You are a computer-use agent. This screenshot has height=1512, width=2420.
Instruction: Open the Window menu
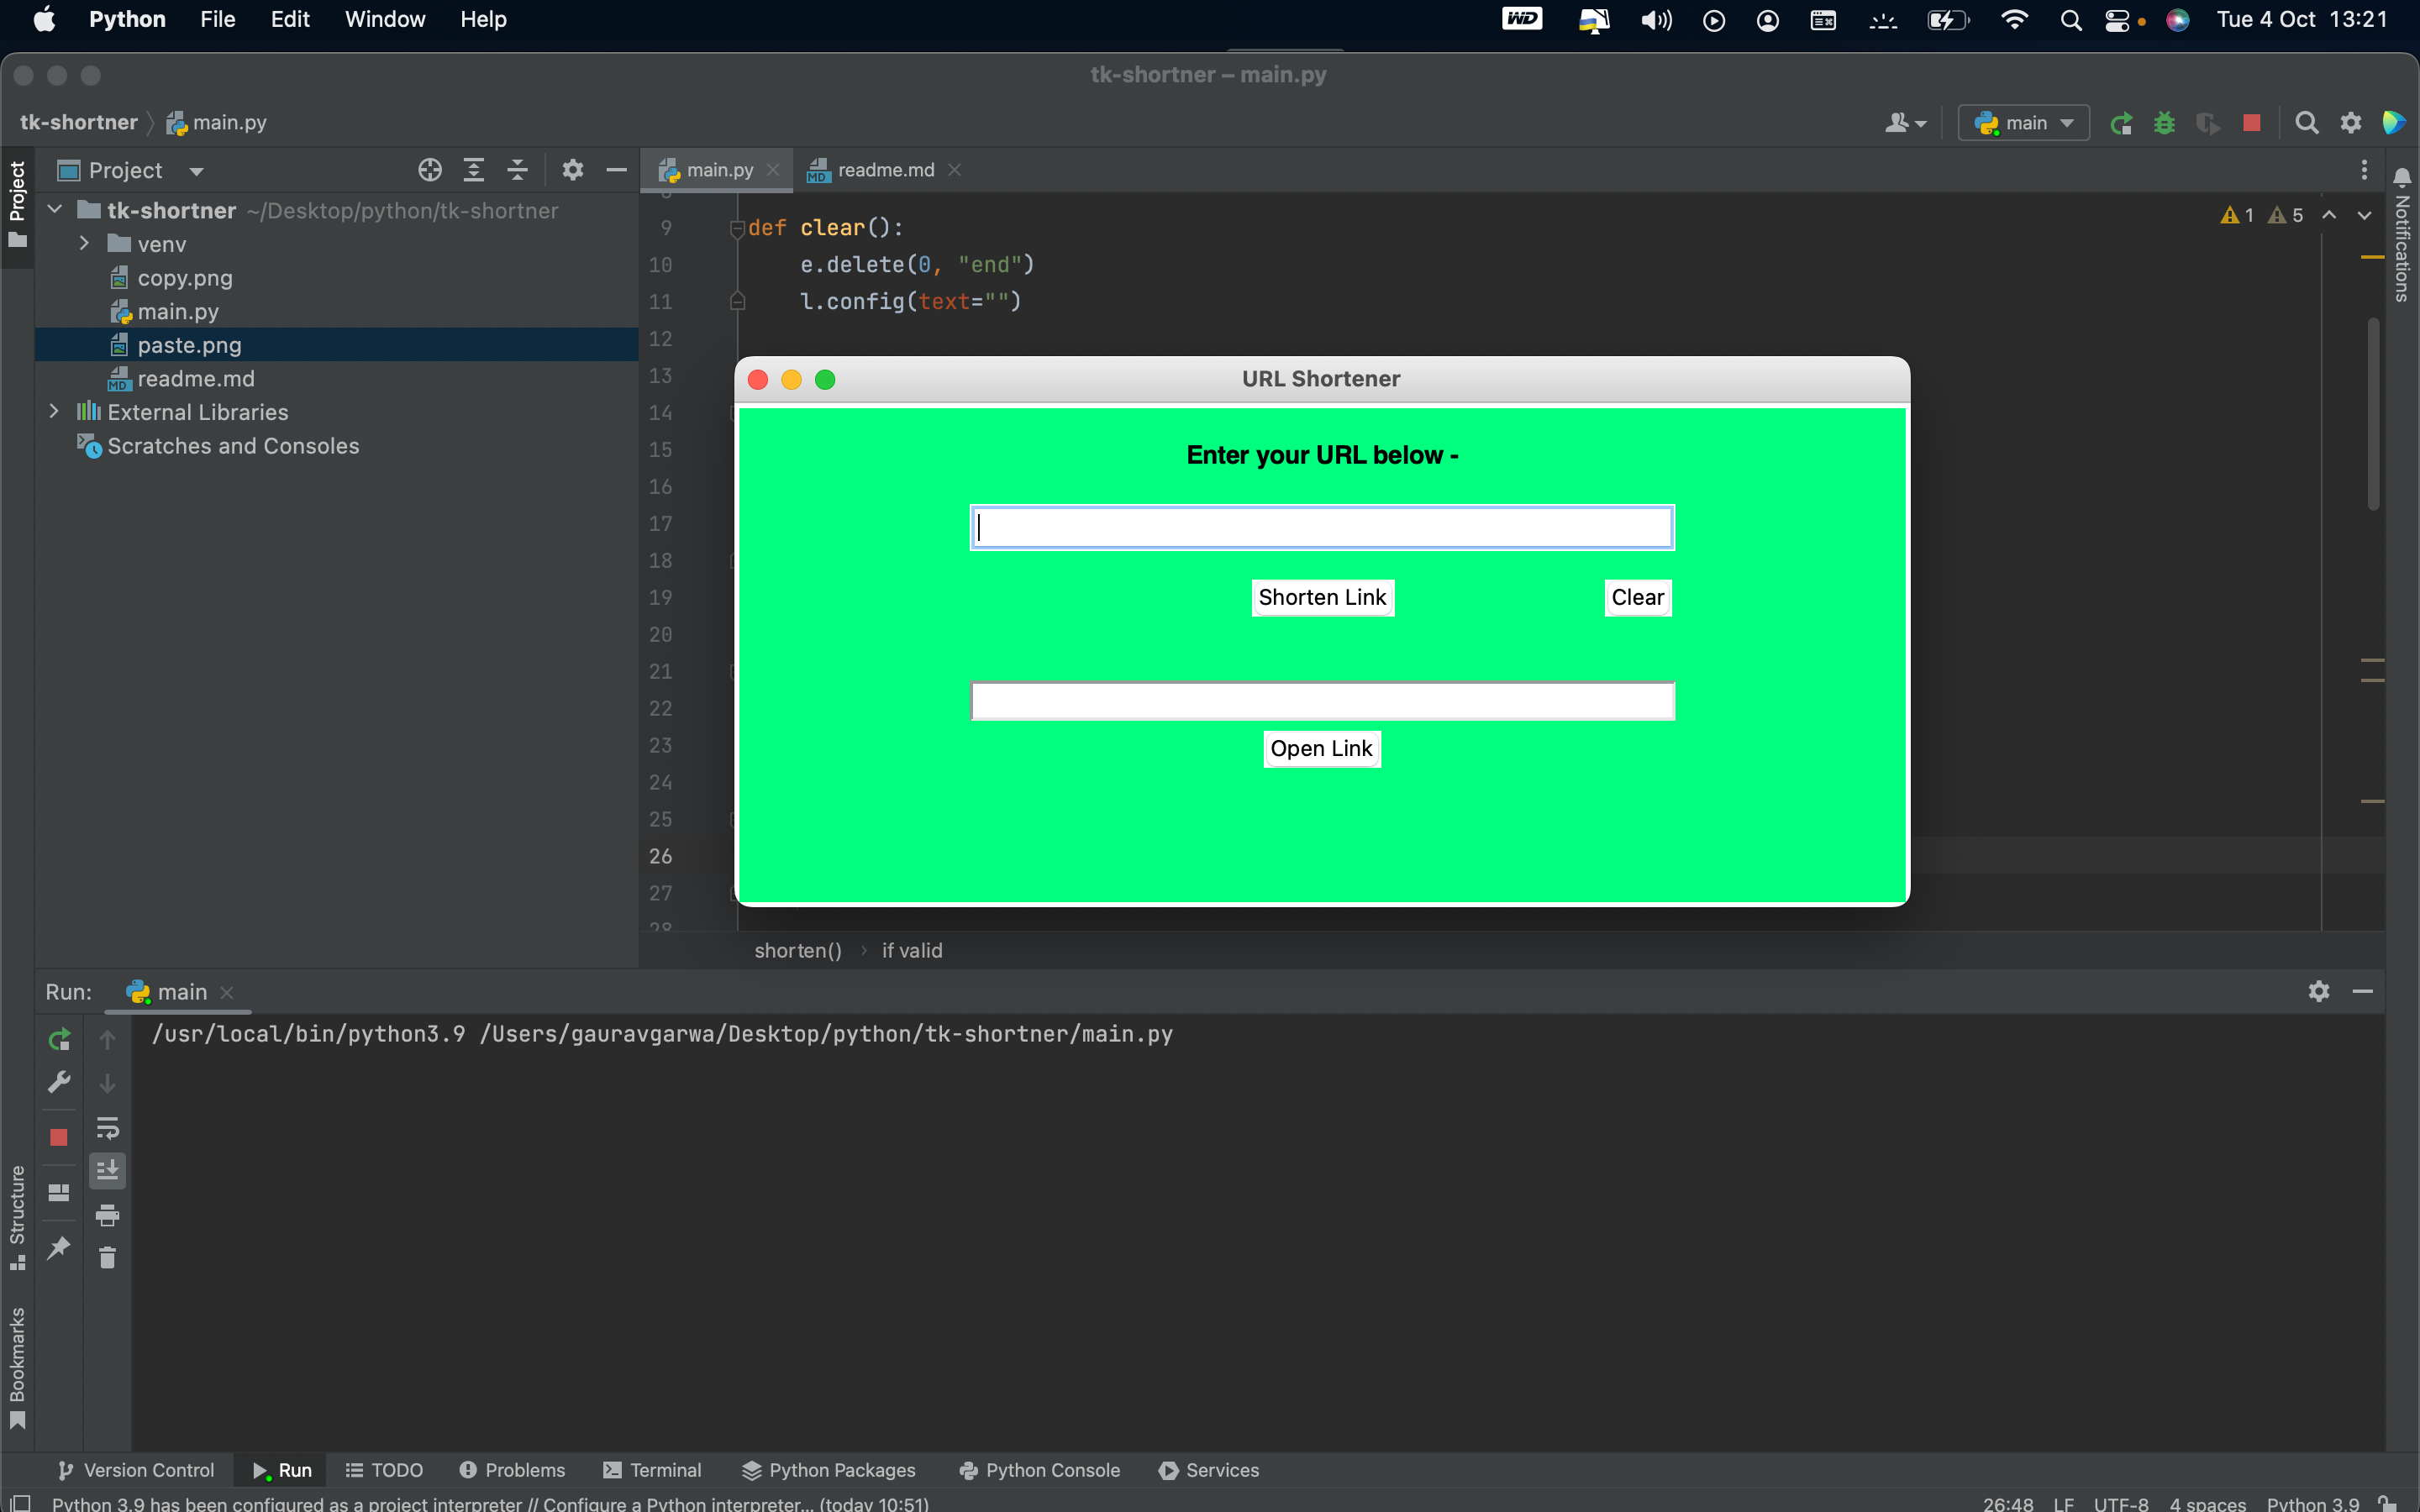pyautogui.click(x=385, y=19)
